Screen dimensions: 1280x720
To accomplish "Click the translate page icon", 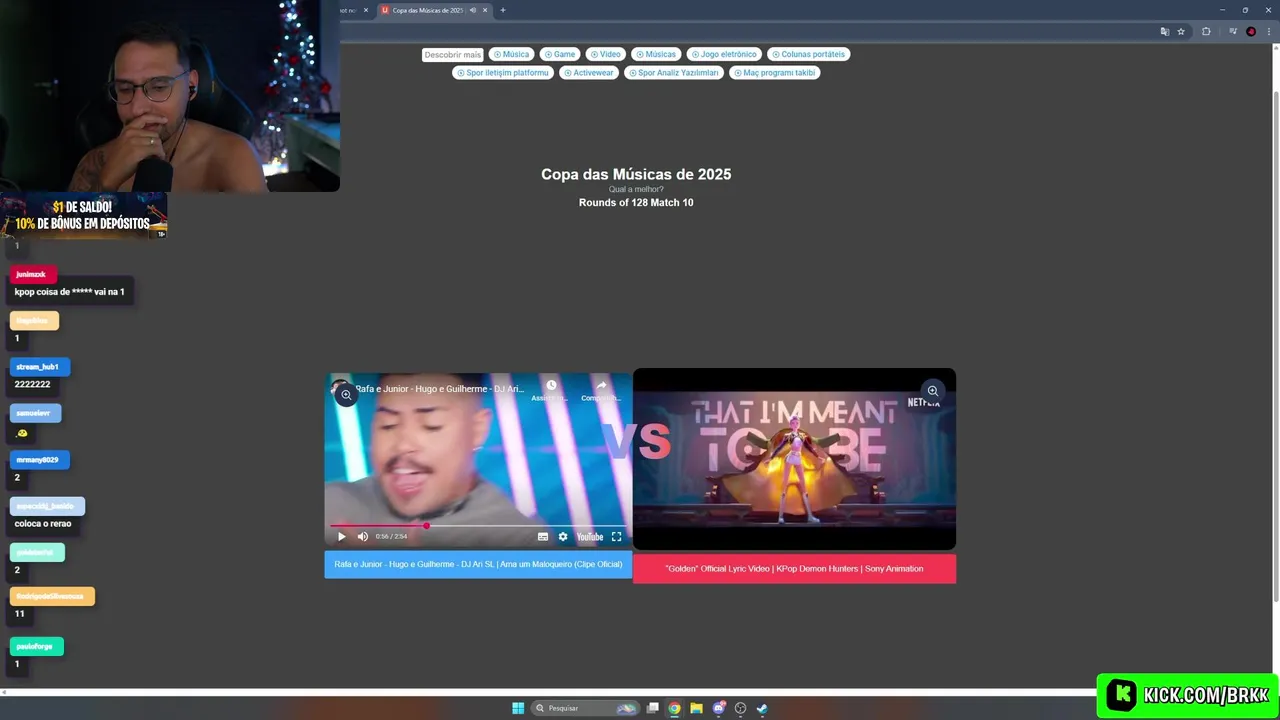I will pos(1164,31).
